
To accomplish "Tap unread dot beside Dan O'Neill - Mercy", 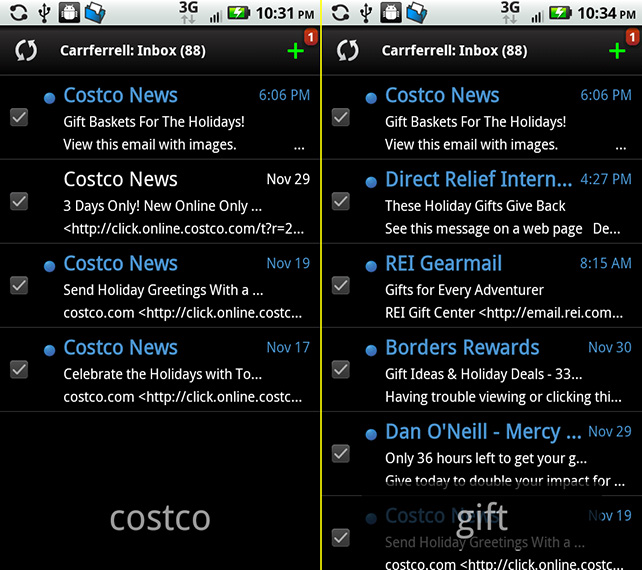I will click(x=371, y=434).
